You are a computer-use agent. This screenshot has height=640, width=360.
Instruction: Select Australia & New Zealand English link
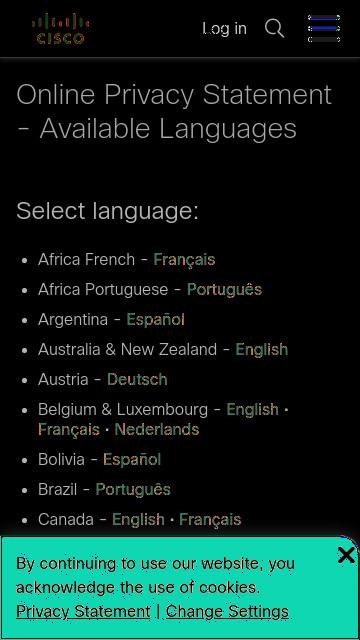pyautogui.click(x=262, y=349)
